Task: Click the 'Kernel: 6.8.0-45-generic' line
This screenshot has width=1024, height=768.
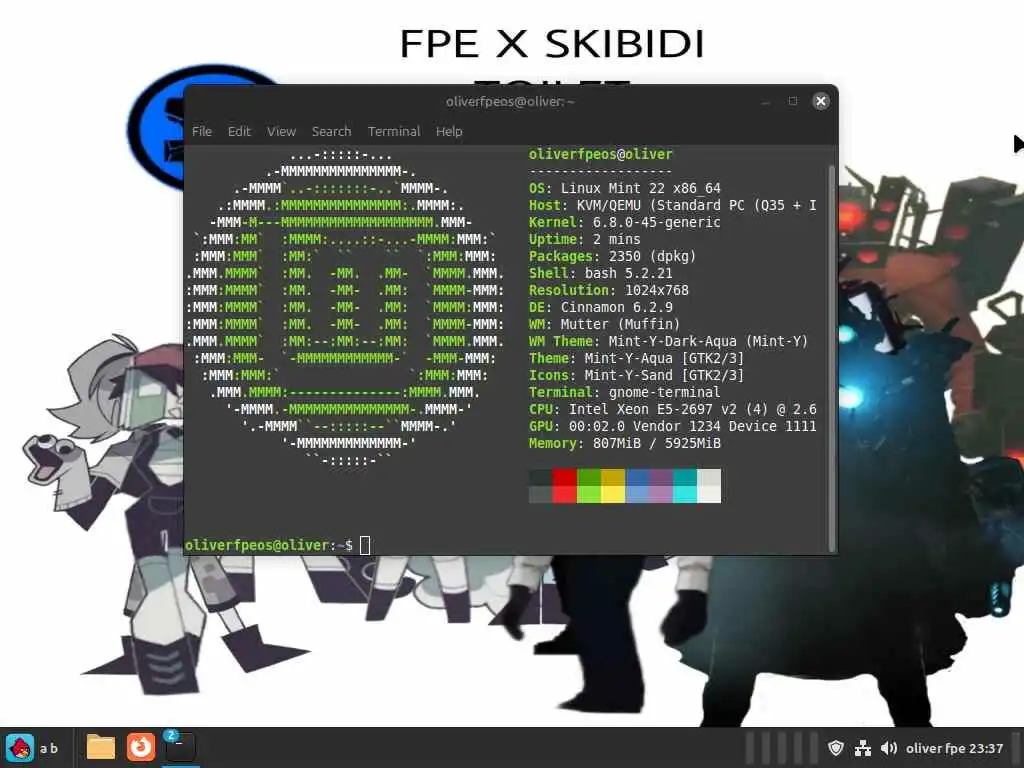Action: (624, 222)
